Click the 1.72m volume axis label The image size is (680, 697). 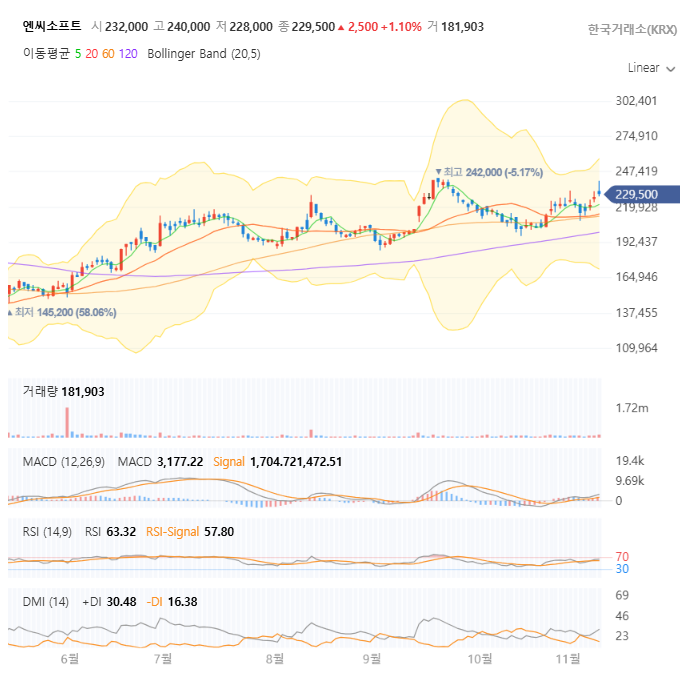click(x=632, y=408)
